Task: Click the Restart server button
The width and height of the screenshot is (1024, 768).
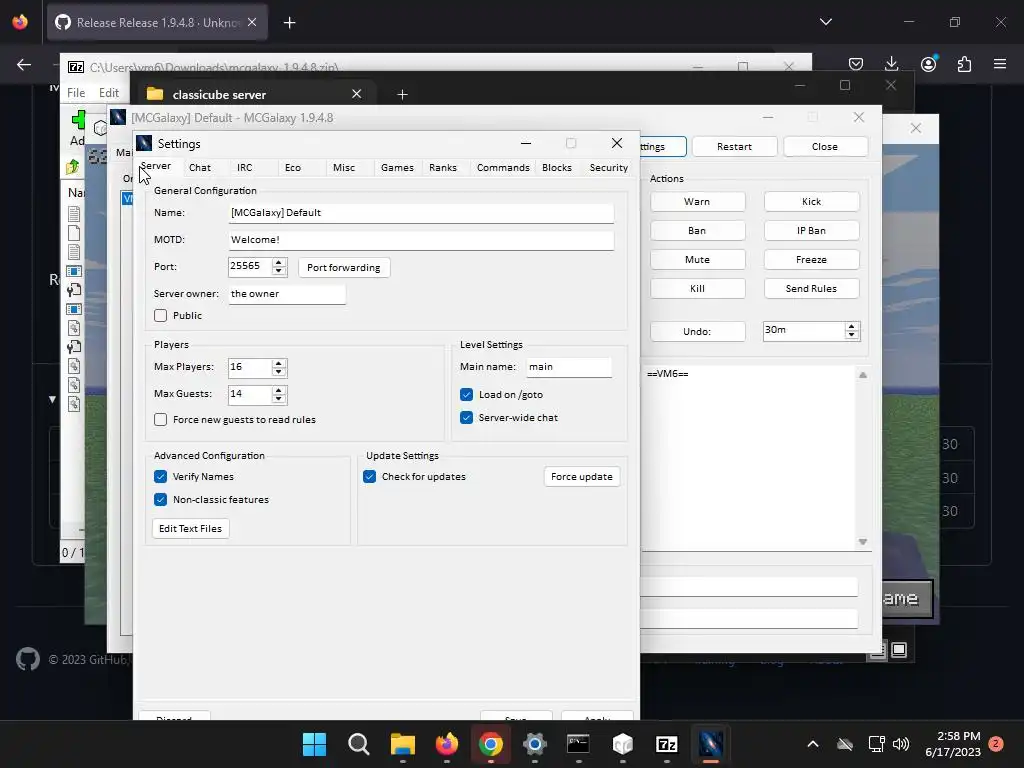Action: (734, 146)
